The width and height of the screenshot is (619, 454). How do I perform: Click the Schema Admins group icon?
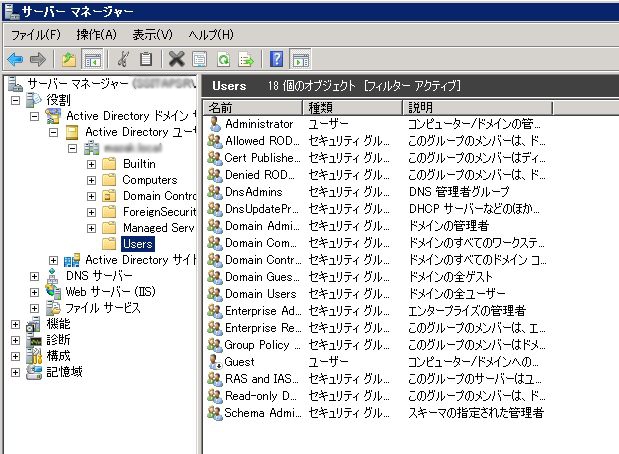215,413
